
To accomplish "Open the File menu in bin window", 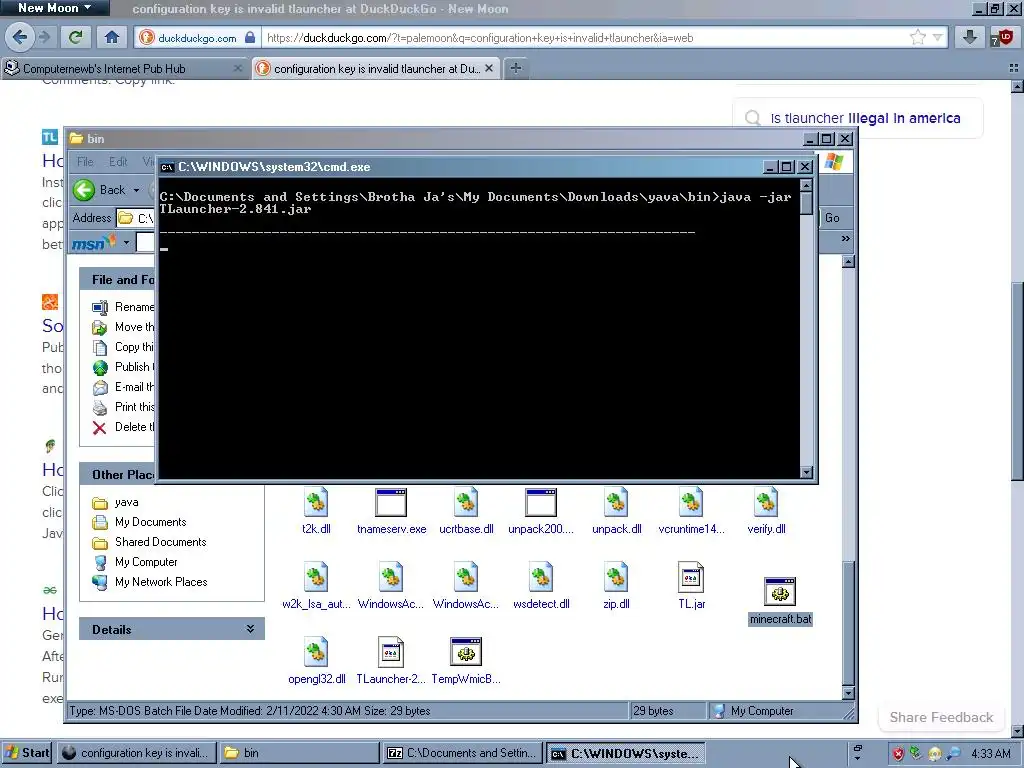I will tap(85, 161).
